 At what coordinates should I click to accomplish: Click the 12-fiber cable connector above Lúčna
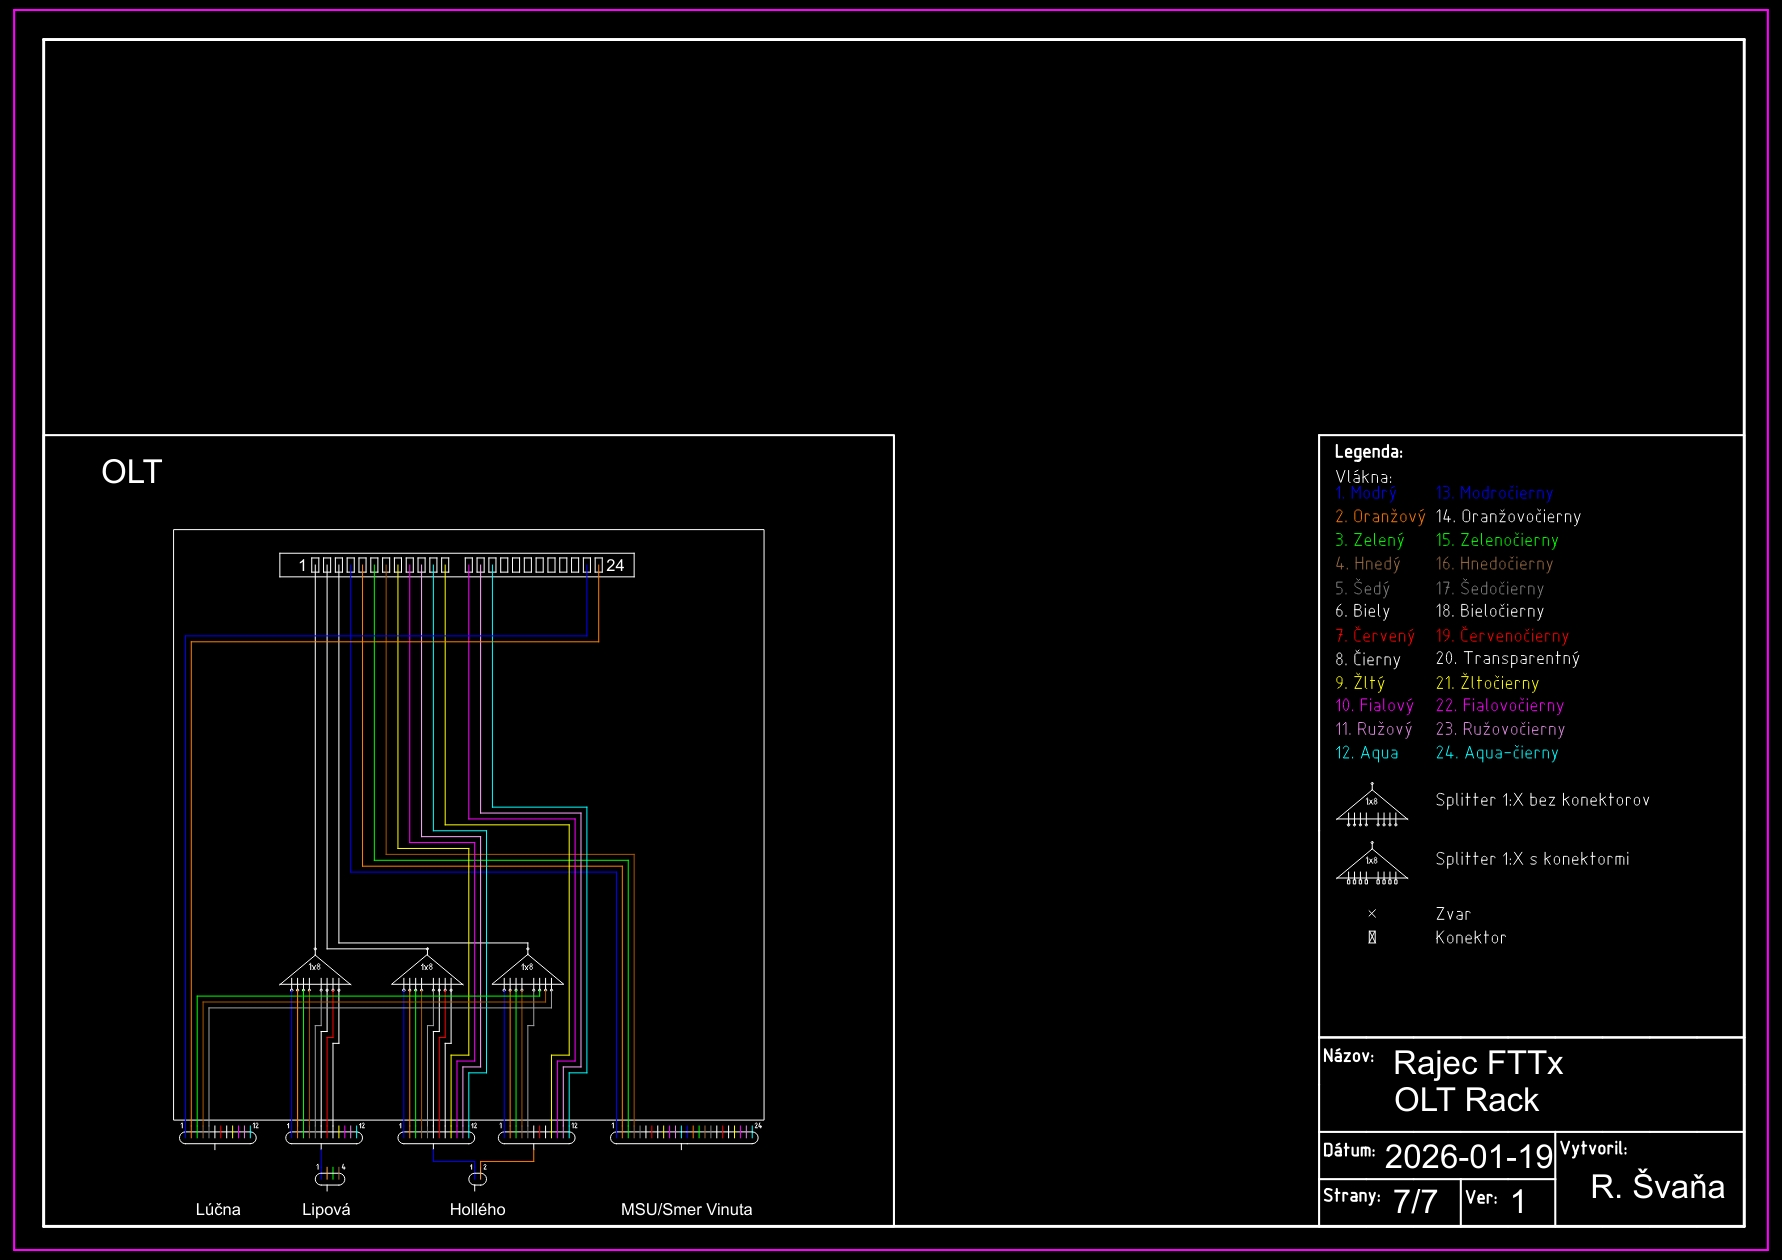pyautogui.click(x=218, y=1137)
